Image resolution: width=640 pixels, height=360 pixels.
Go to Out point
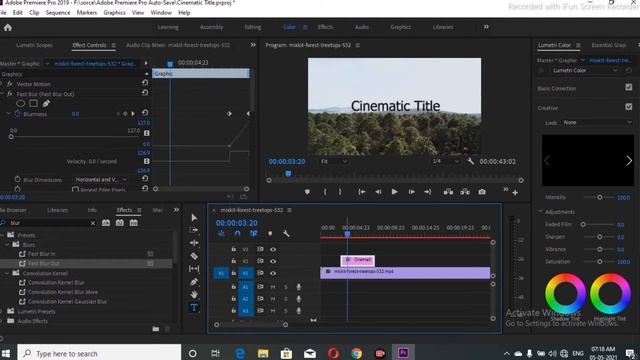428,192
